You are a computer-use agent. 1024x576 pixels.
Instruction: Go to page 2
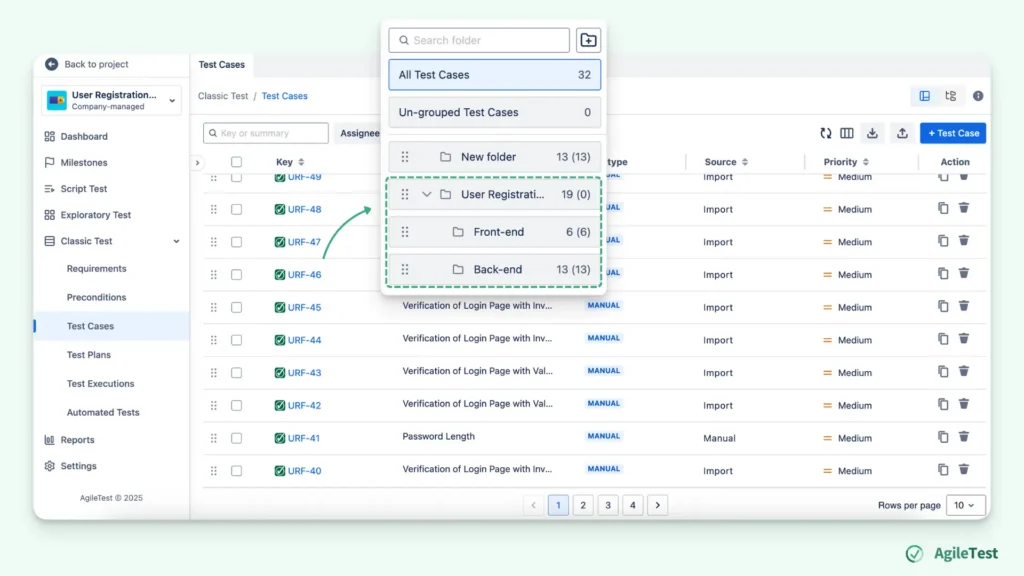pyautogui.click(x=583, y=505)
